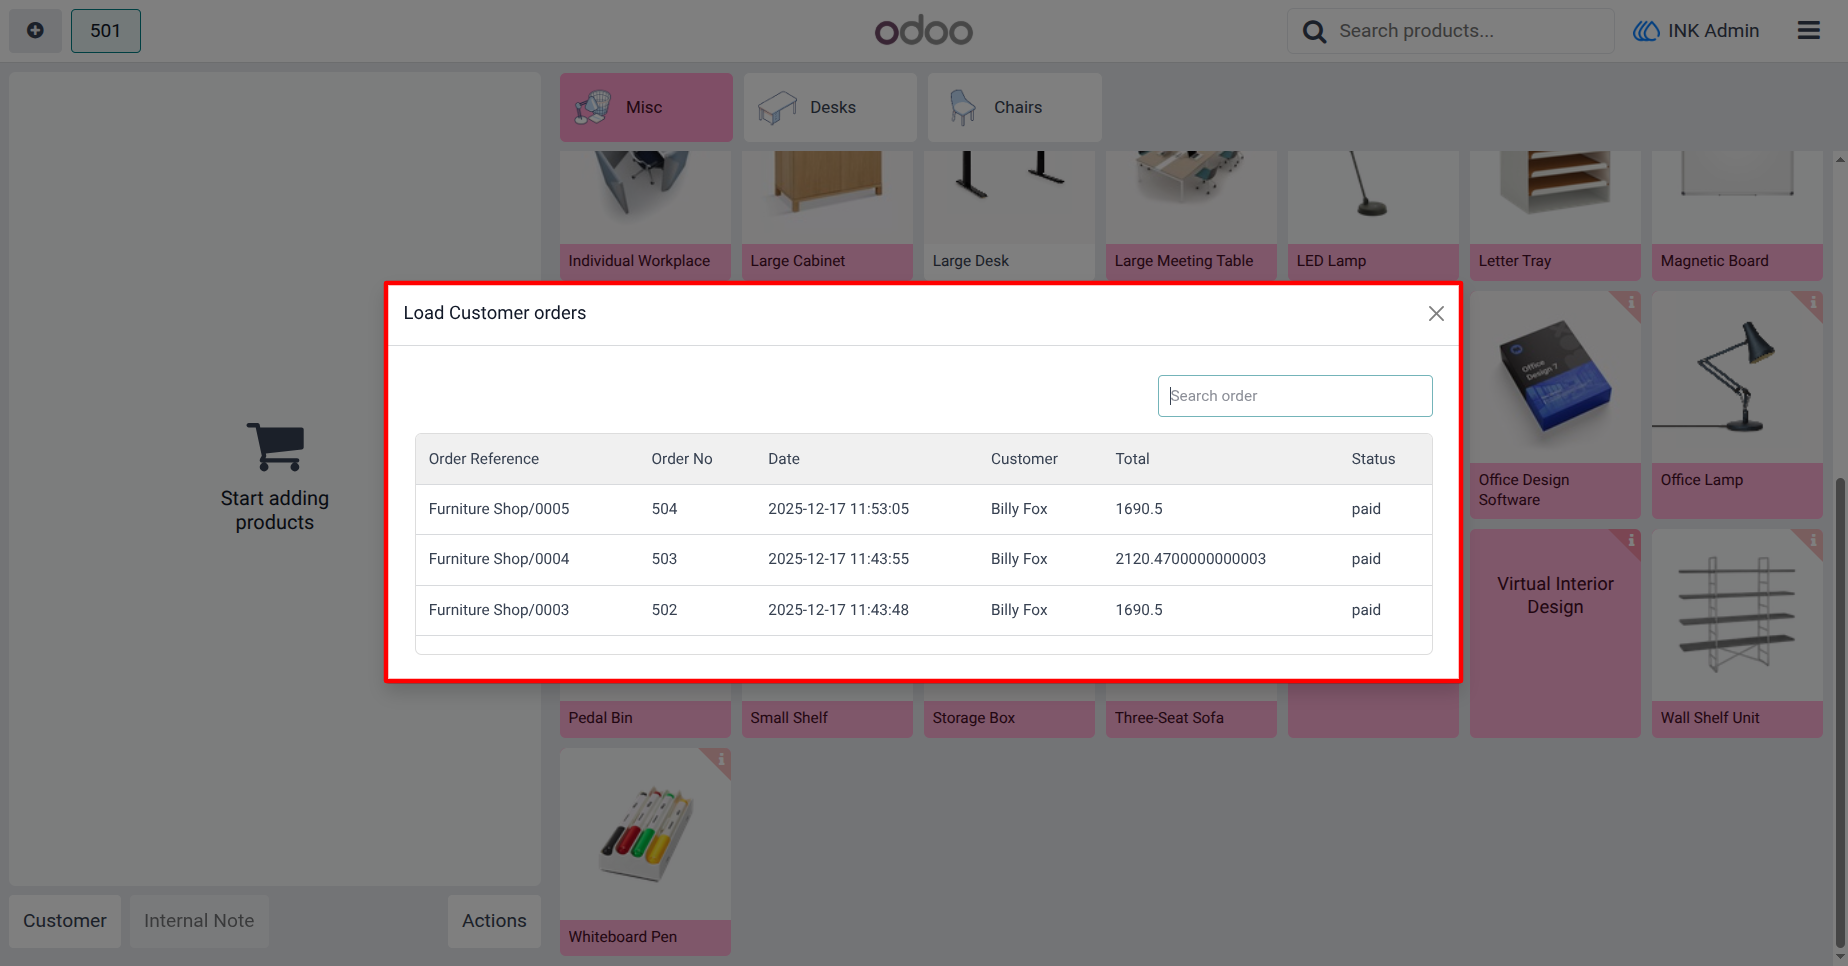Open info icon on Wall Shelf Unit
This screenshot has height=966, width=1848.
1812,540
